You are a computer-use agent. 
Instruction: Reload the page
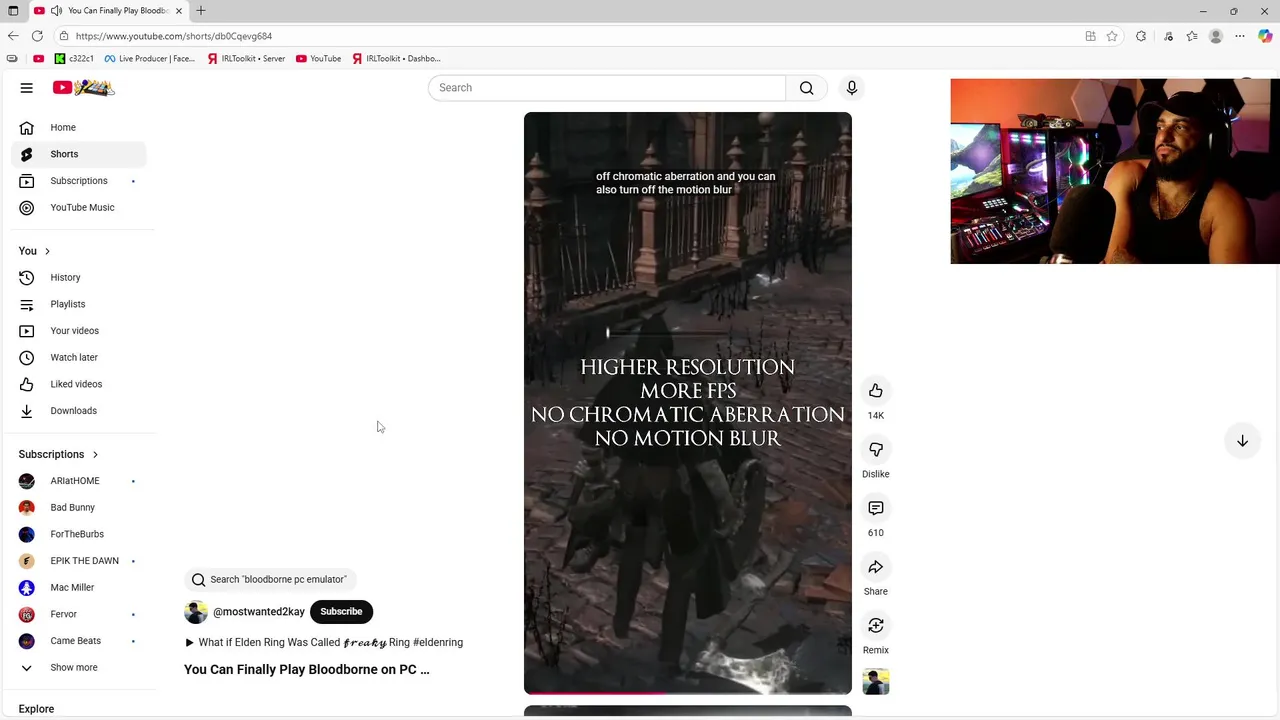[x=37, y=36]
